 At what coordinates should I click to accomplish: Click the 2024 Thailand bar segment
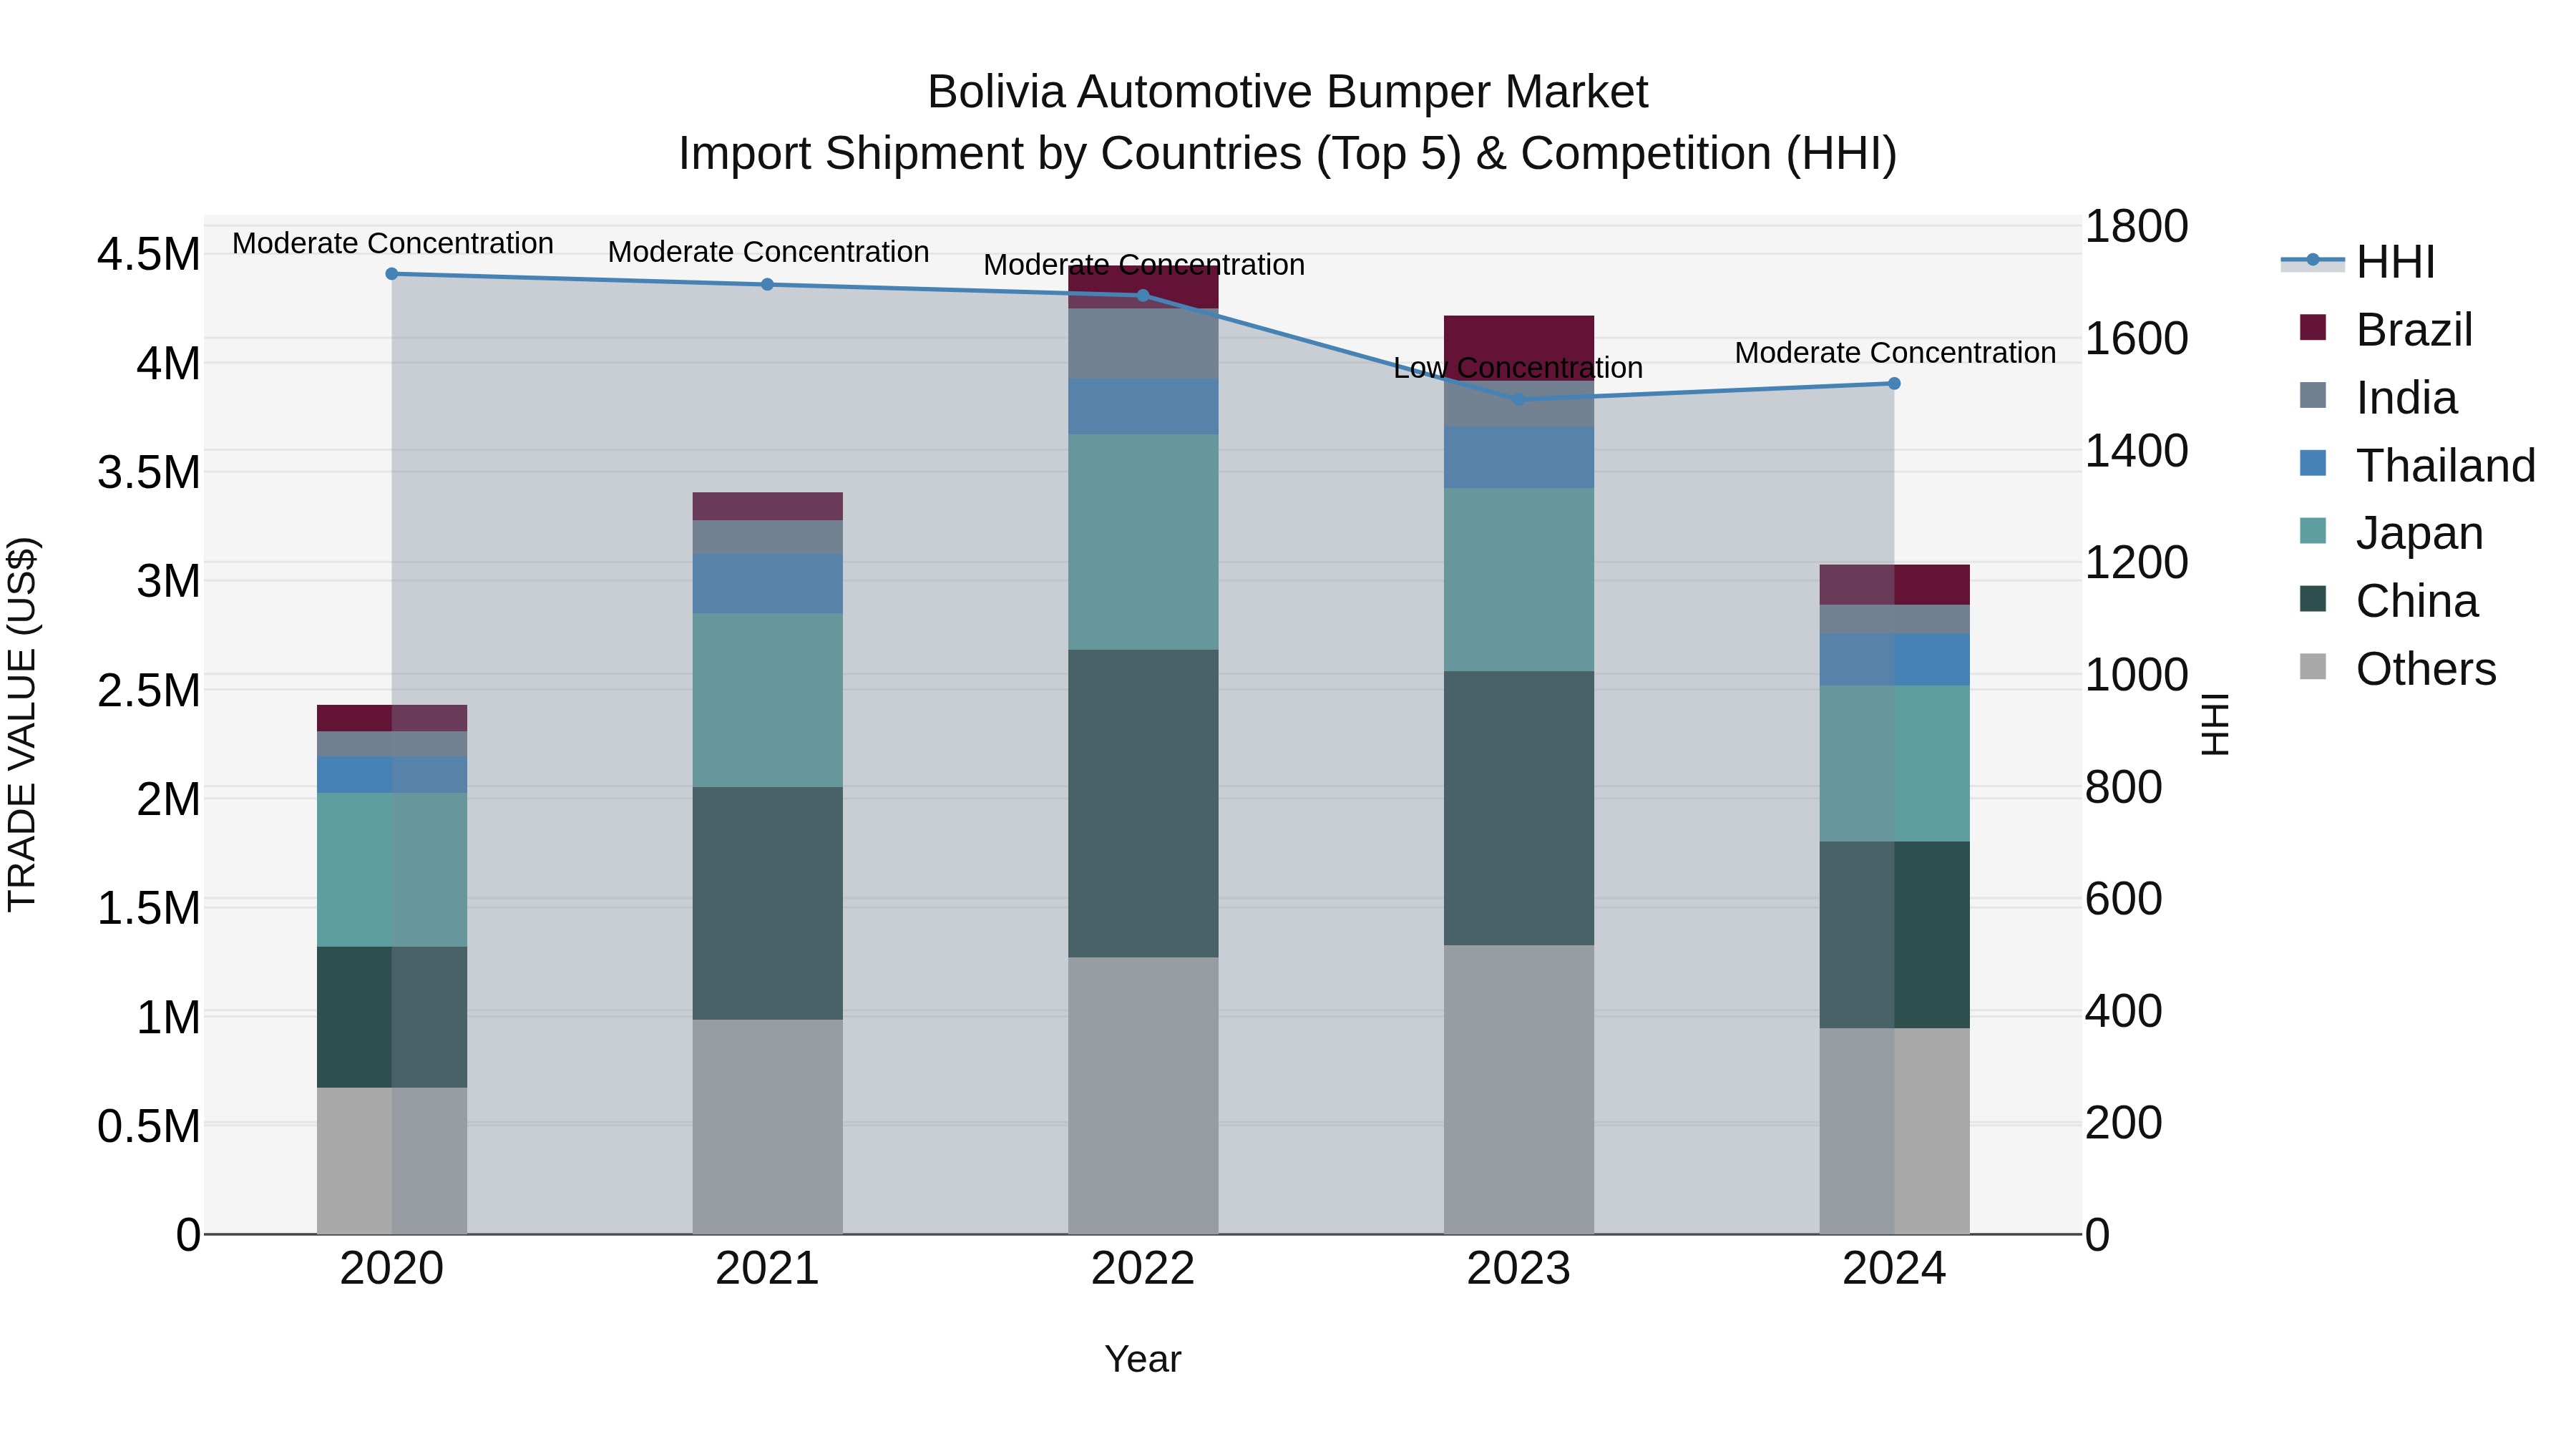[1894, 660]
